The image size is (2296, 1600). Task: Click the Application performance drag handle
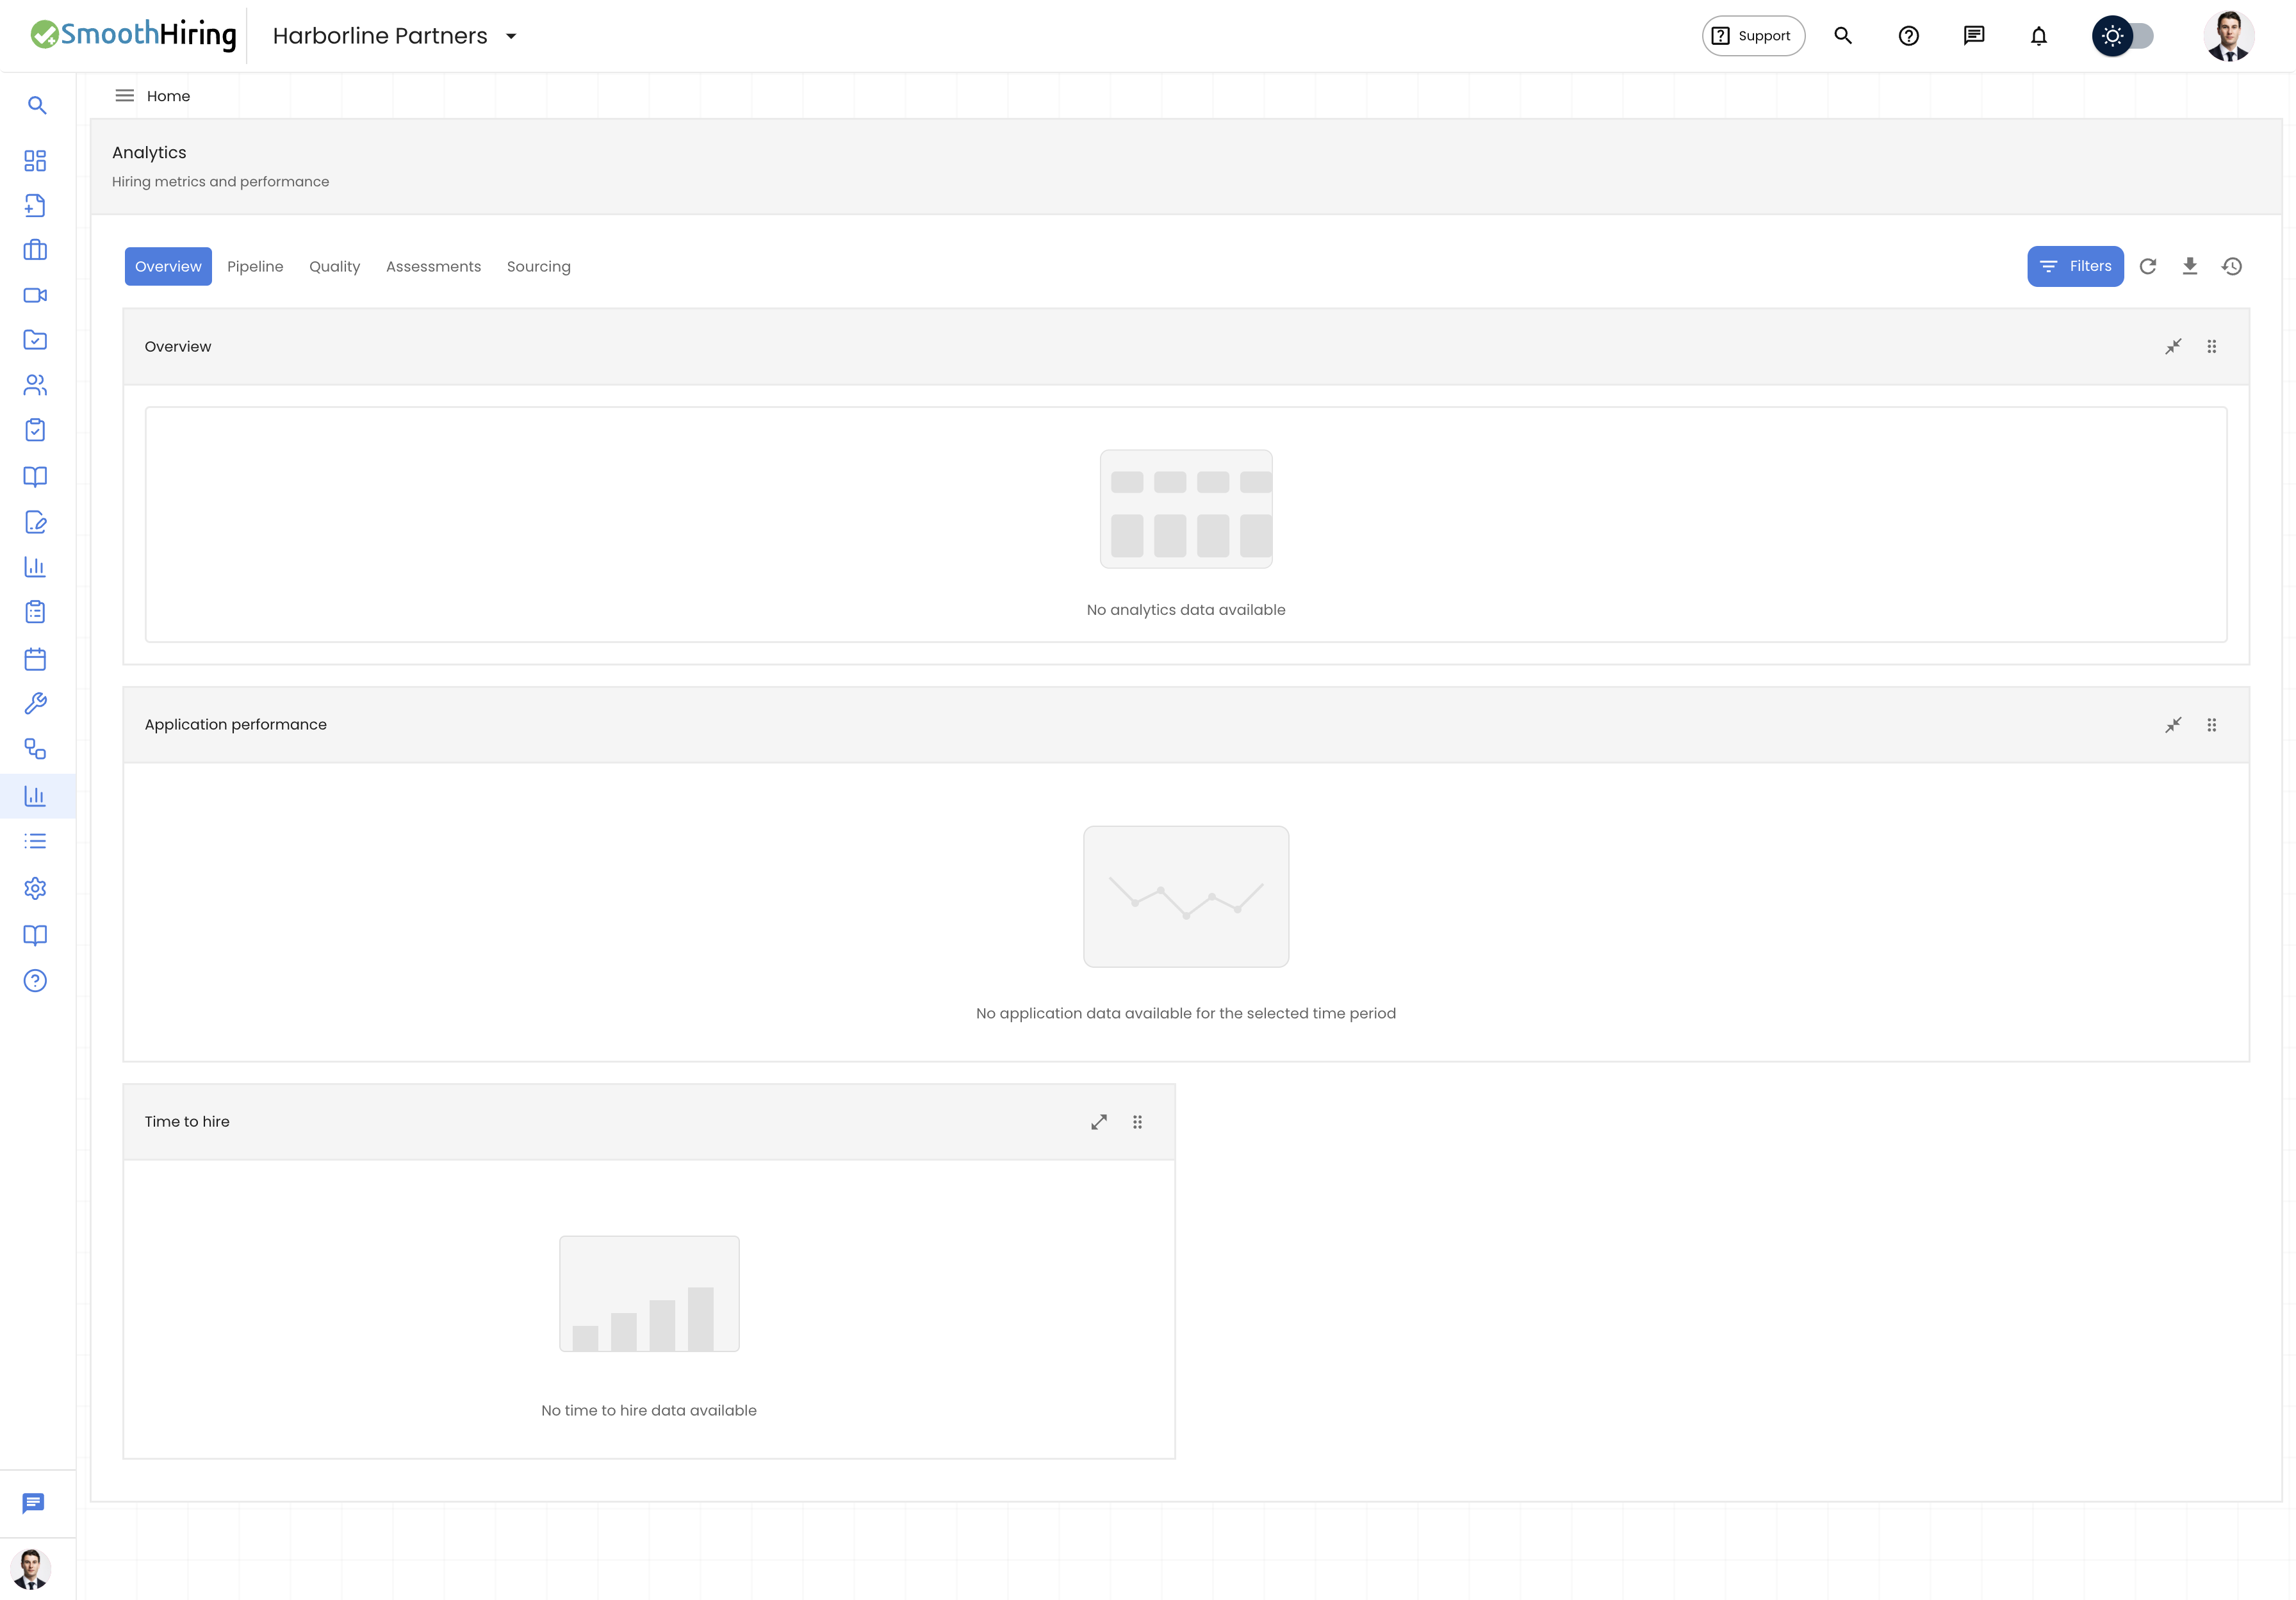click(2212, 725)
